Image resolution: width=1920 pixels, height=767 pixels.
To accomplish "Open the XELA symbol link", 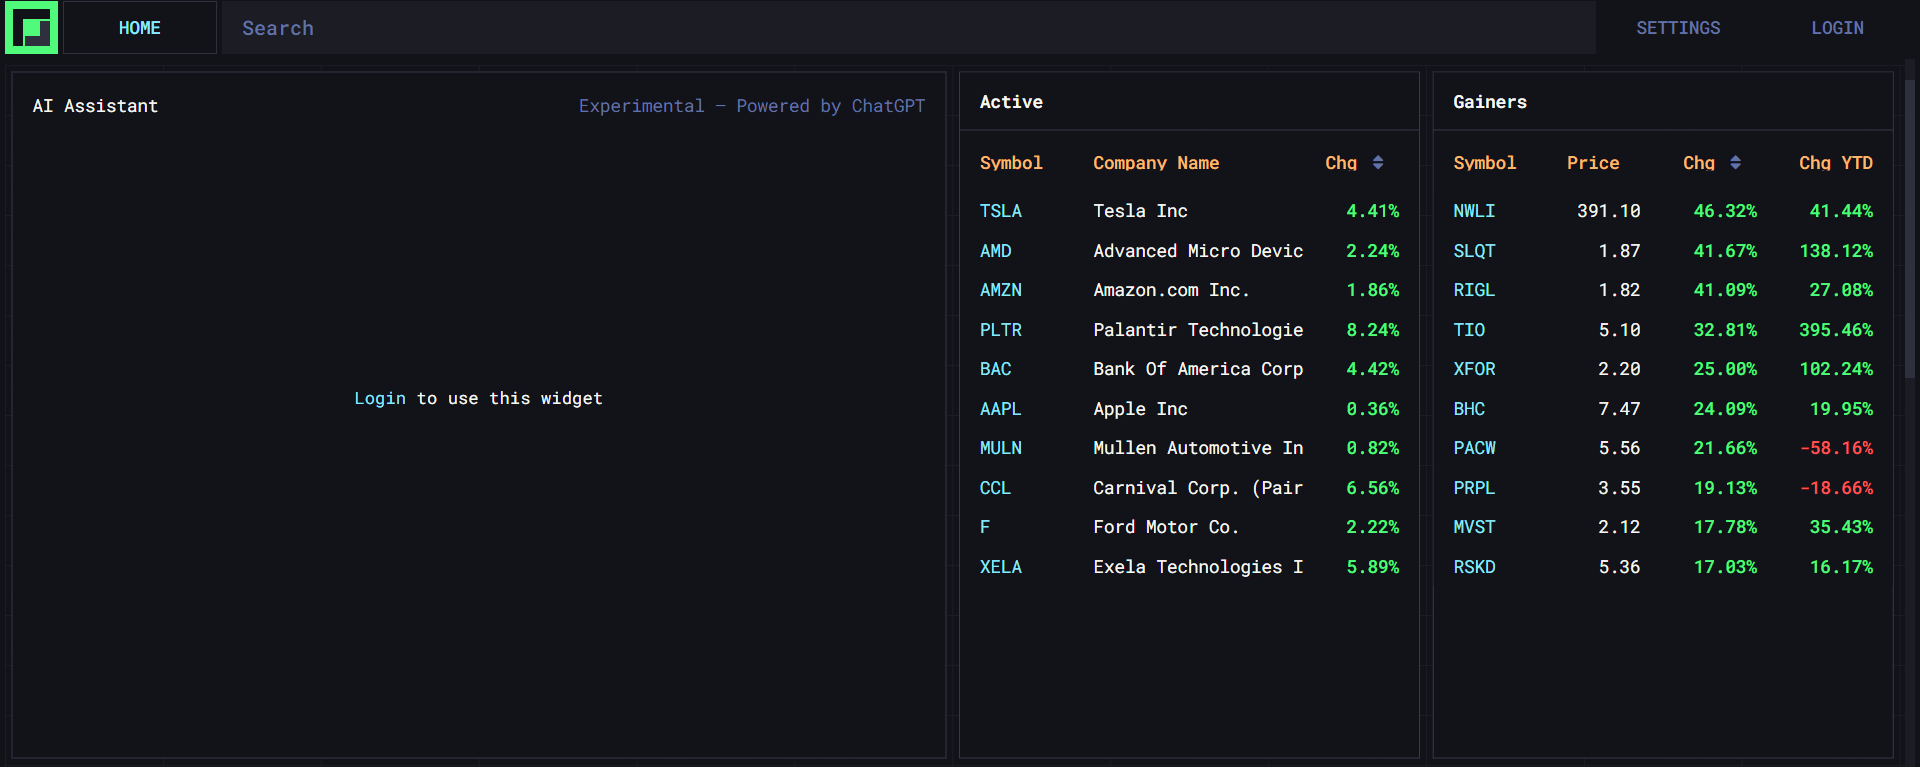I will pyautogui.click(x=1001, y=567).
